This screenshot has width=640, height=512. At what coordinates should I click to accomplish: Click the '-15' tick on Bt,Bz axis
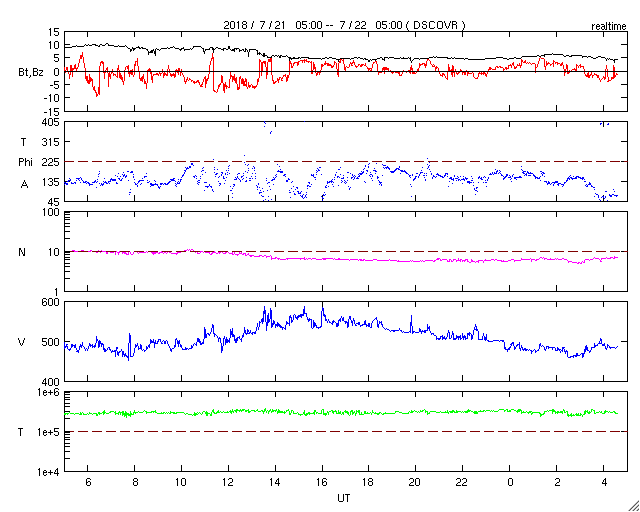pyautogui.click(x=52, y=111)
